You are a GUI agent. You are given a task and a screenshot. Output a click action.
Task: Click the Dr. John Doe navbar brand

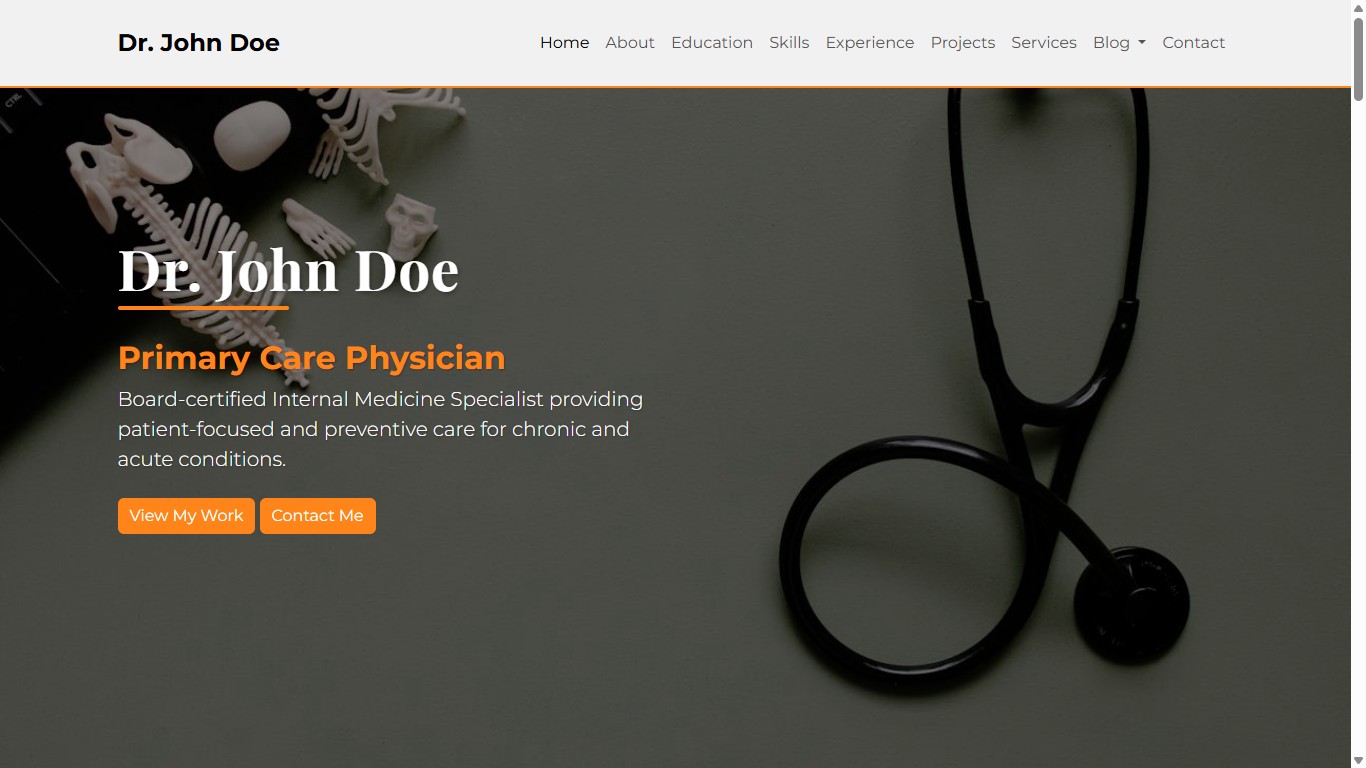point(199,43)
